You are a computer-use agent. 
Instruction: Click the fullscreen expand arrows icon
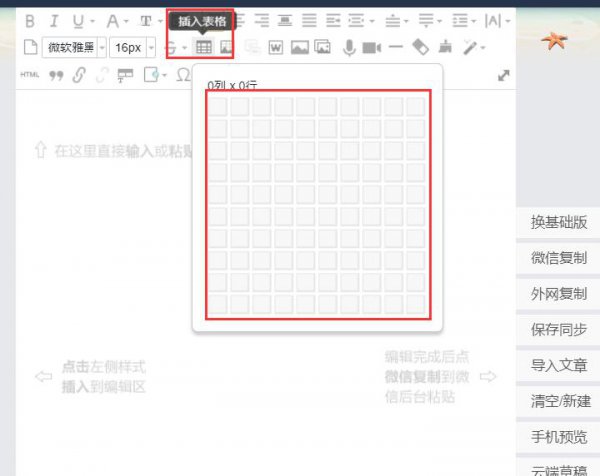click(504, 75)
